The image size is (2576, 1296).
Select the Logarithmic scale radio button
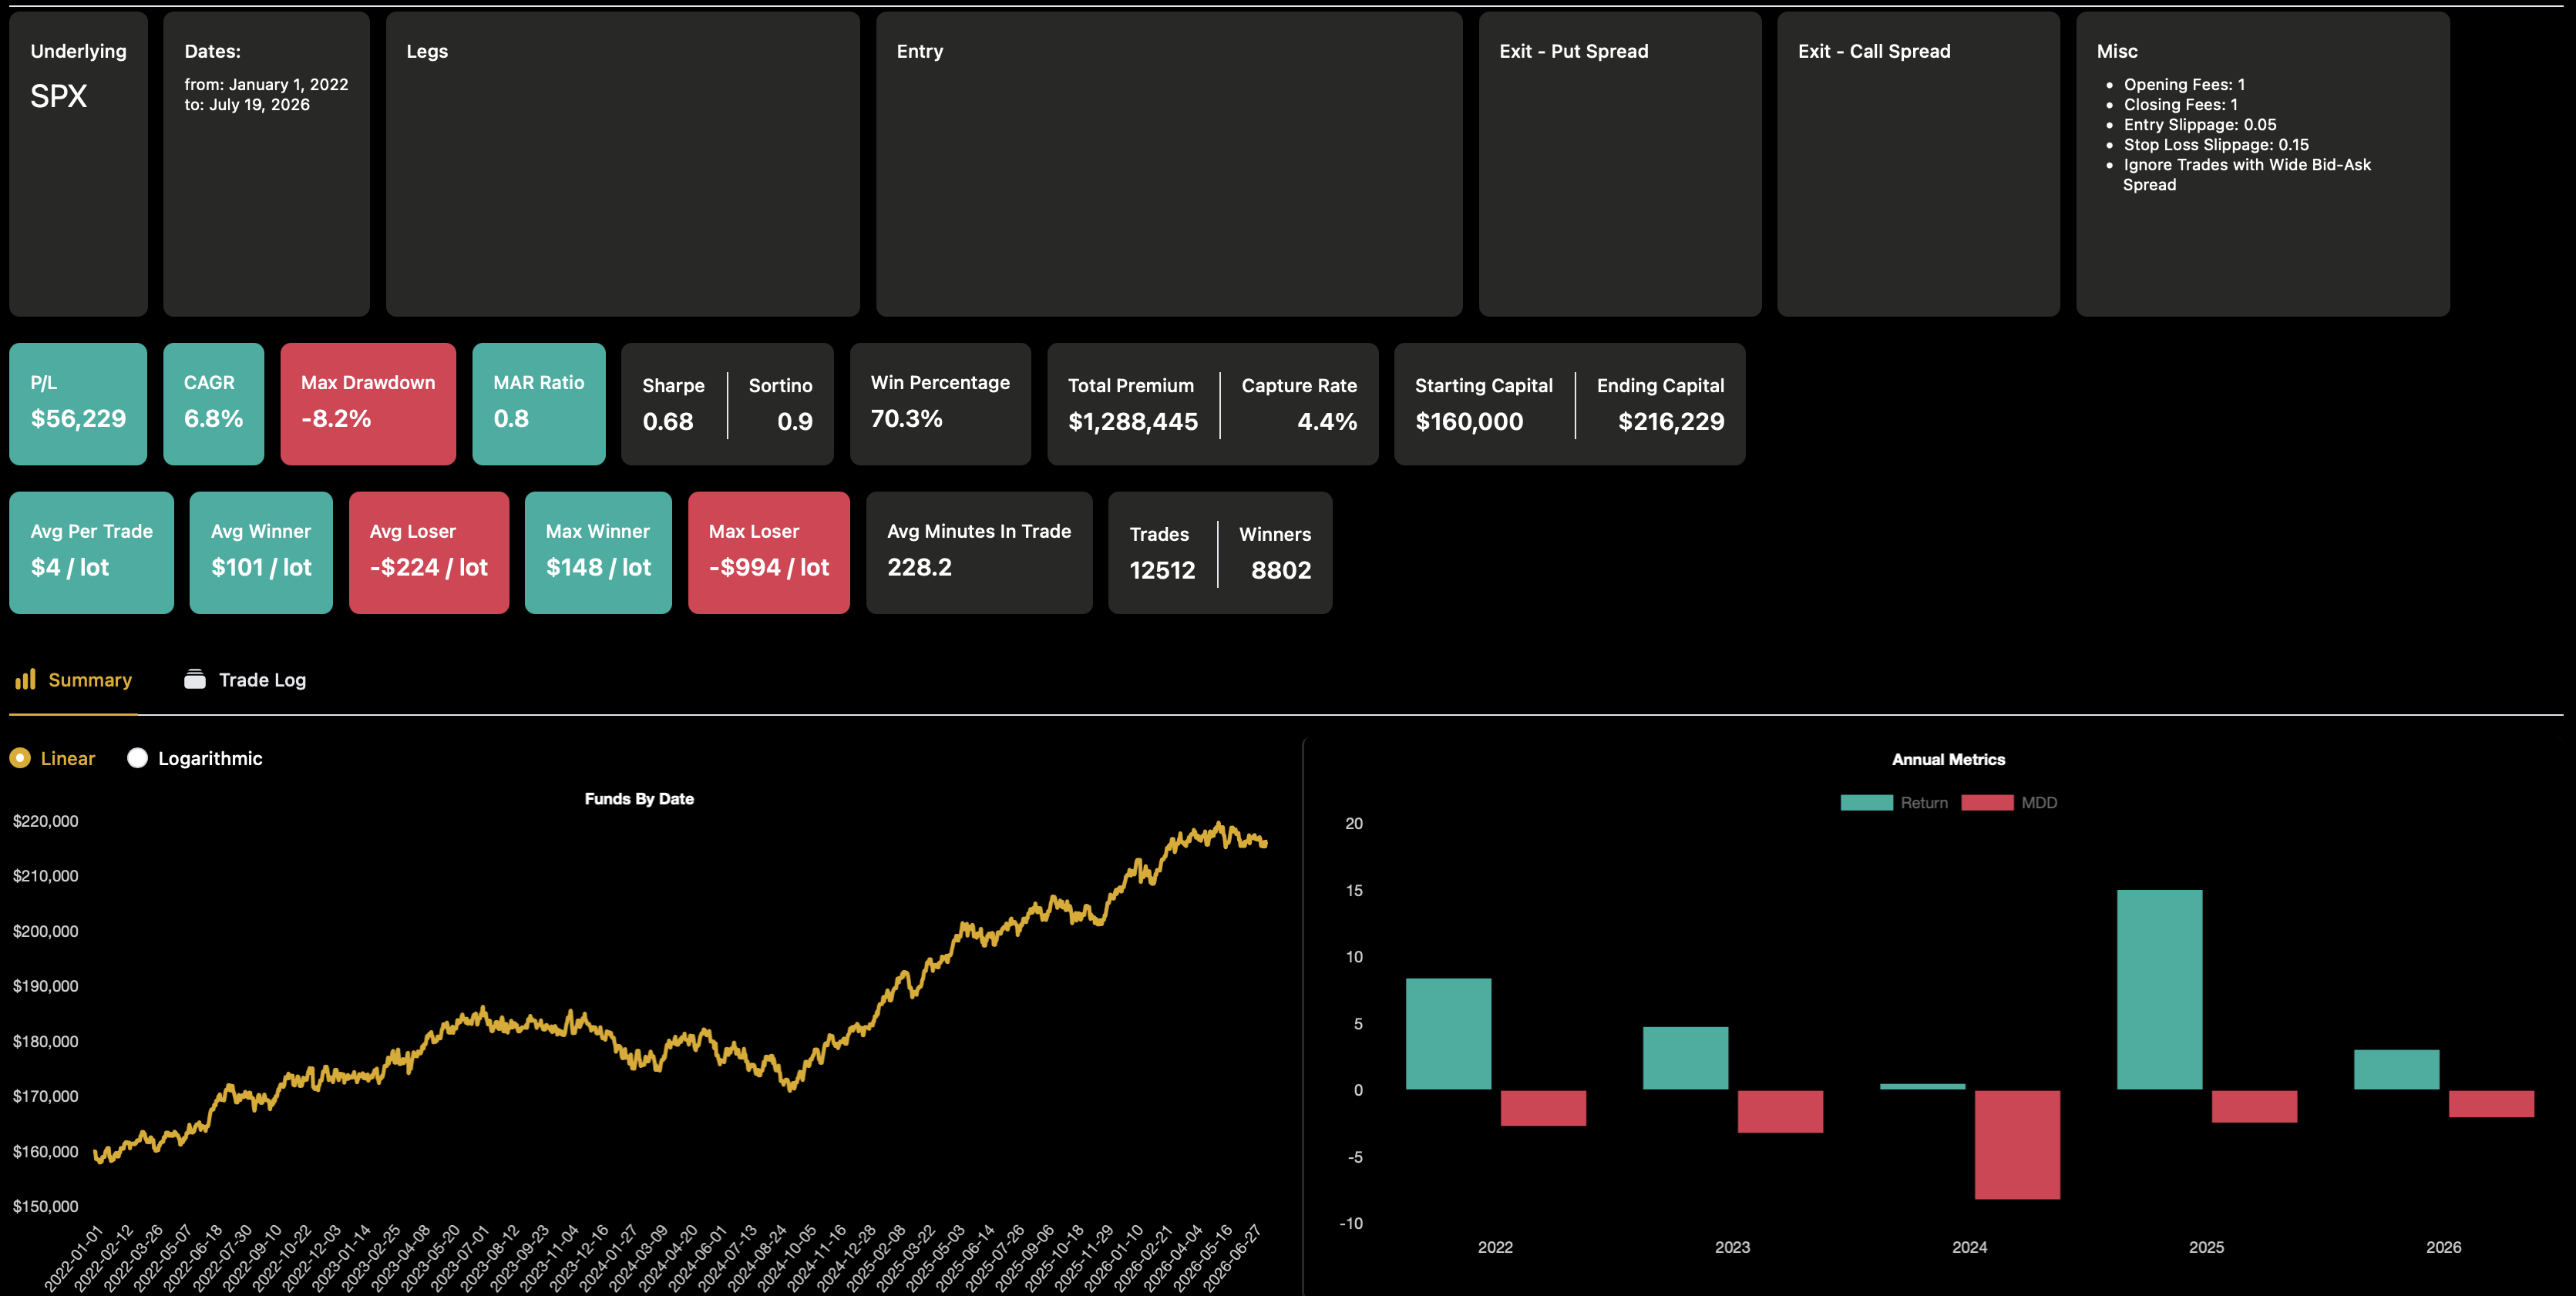137,758
